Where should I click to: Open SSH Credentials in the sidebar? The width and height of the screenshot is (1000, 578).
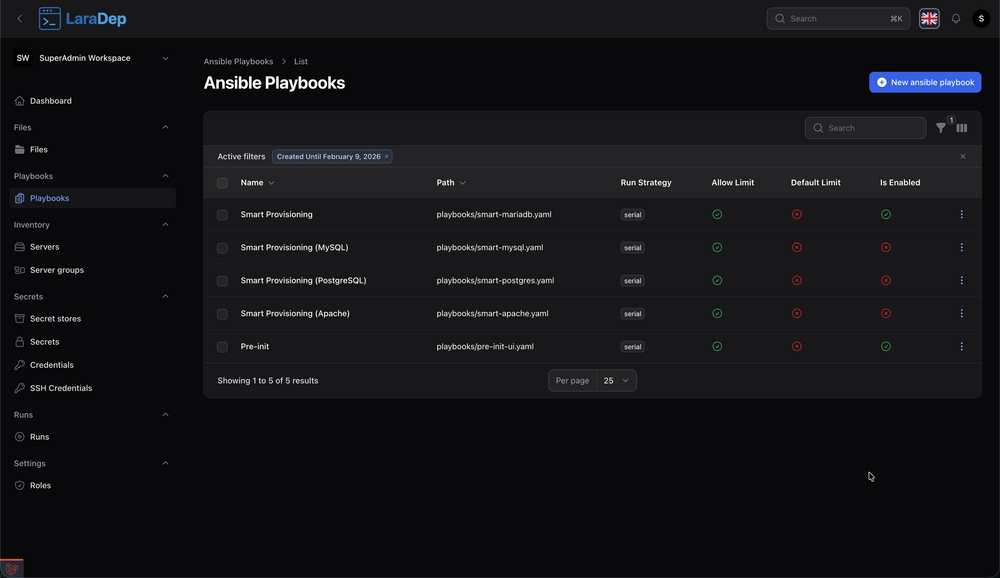(x=60, y=388)
